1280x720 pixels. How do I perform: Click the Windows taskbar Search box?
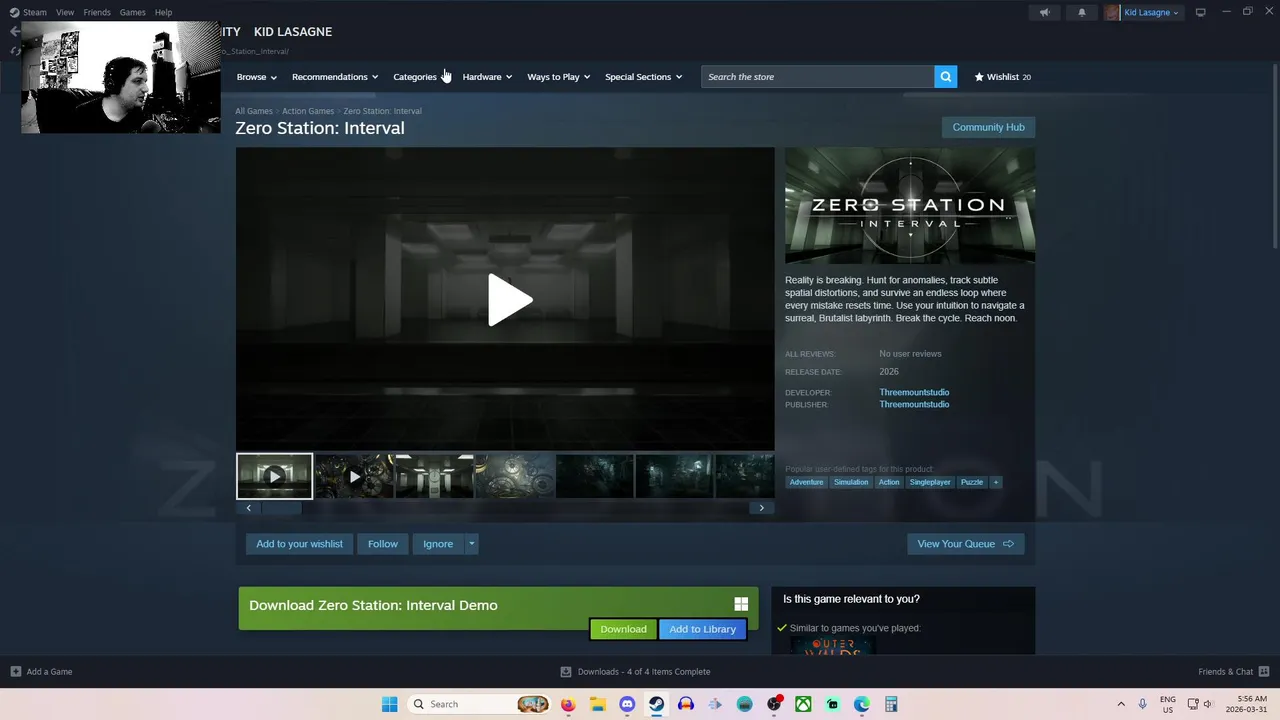pyautogui.click(x=480, y=704)
